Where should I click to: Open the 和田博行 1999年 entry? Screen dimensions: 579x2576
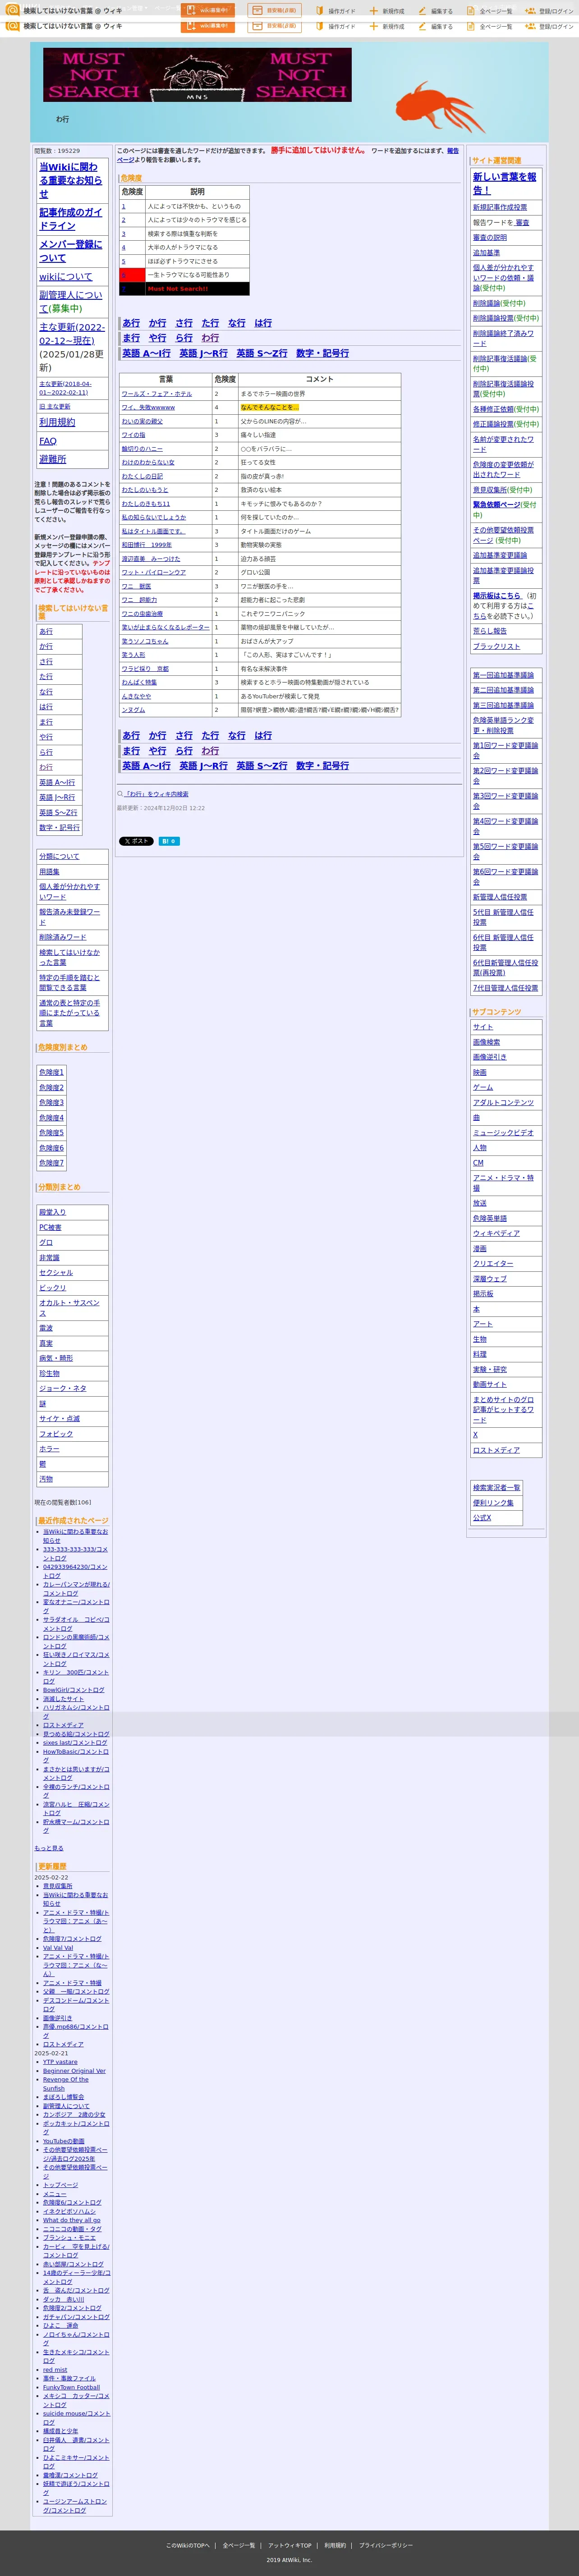[x=147, y=545]
